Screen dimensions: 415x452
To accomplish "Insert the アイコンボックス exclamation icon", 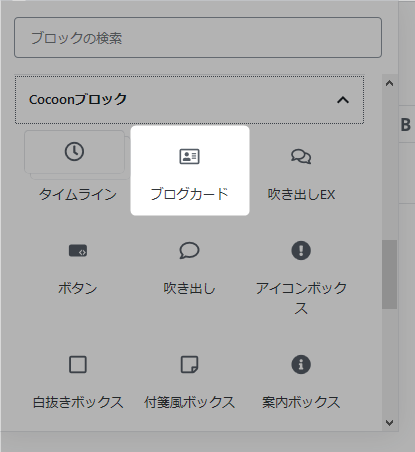I will point(301,250).
